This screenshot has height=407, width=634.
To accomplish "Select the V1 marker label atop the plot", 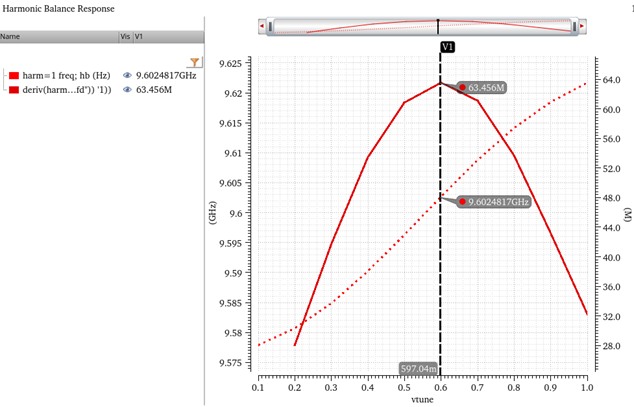I will 447,47.
